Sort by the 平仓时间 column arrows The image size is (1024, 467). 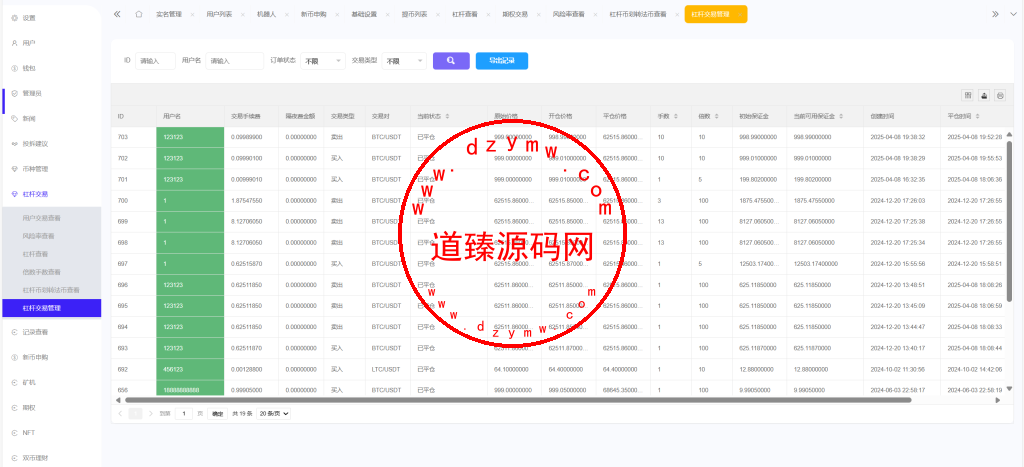point(978,116)
